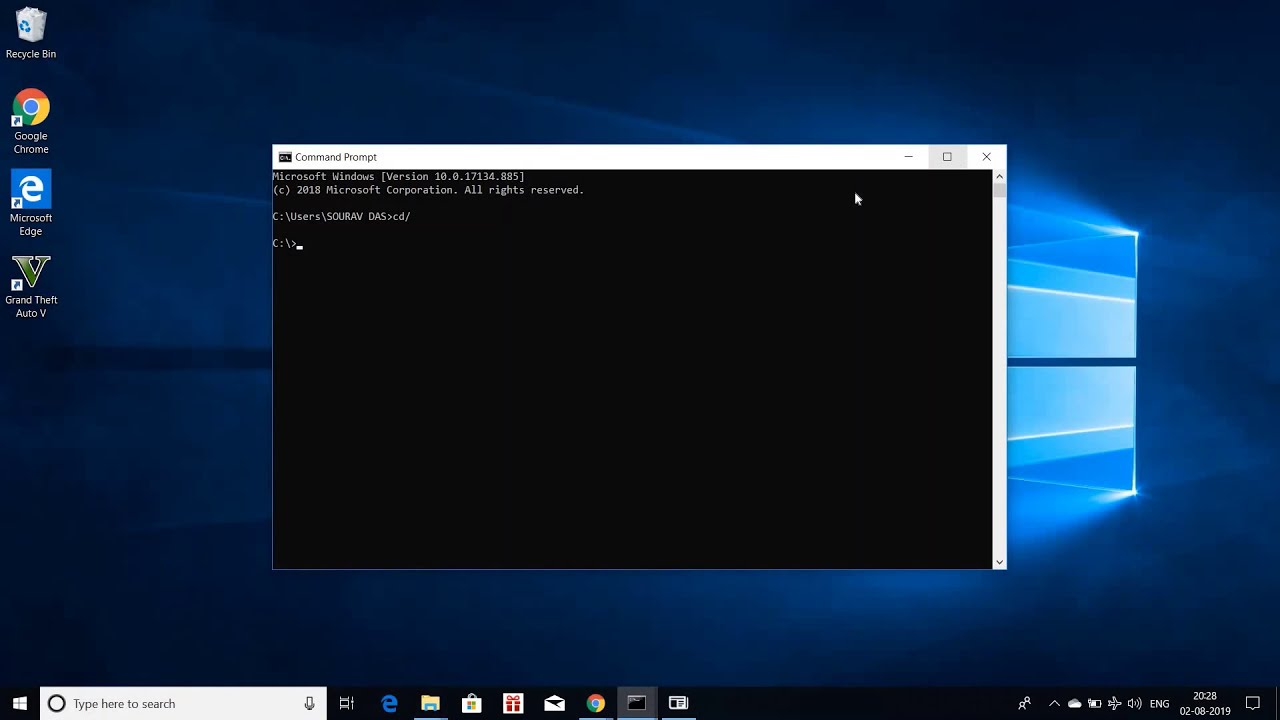Click the scrollbar down arrow in Command Prompt
The image size is (1280, 720).
tap(999, 562)
